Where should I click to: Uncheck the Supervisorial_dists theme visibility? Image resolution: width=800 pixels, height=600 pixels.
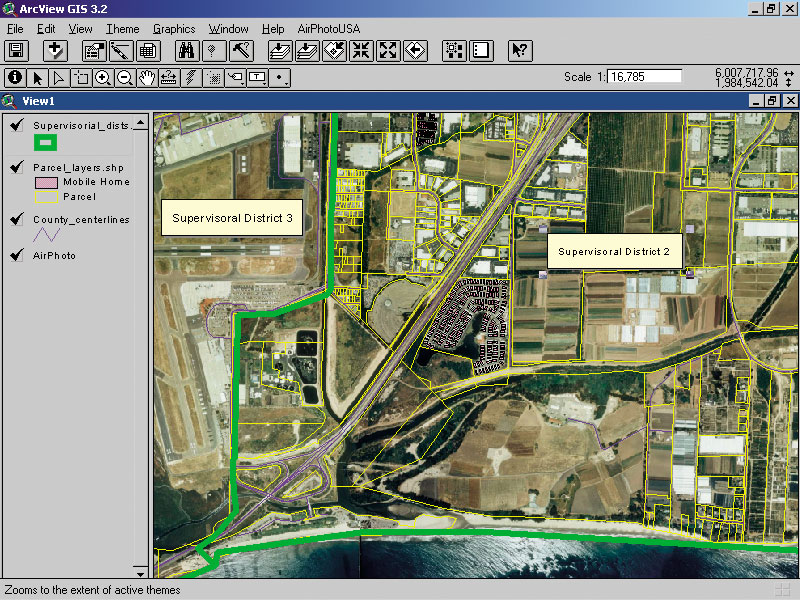pos(17,124)
